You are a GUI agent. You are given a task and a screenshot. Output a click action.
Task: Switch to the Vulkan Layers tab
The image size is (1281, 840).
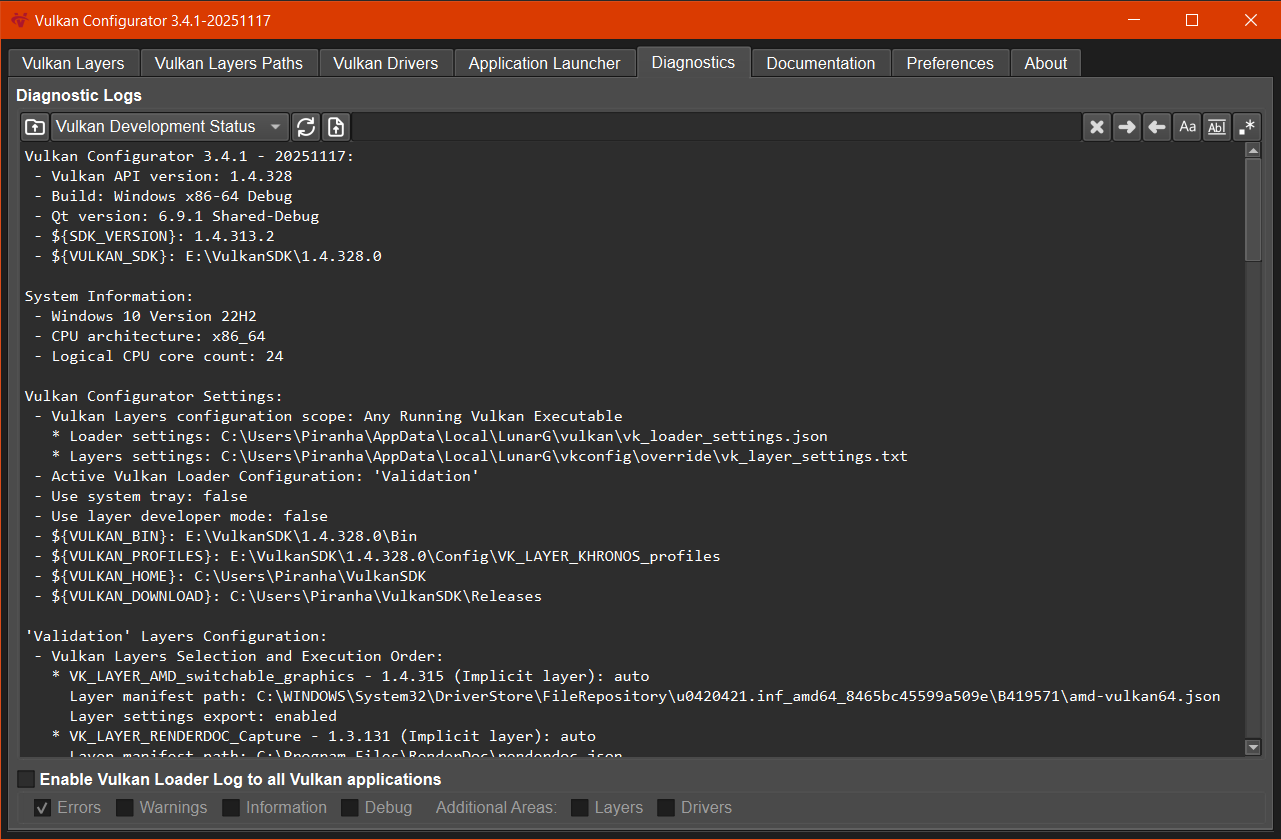click(x=73, y=63)
